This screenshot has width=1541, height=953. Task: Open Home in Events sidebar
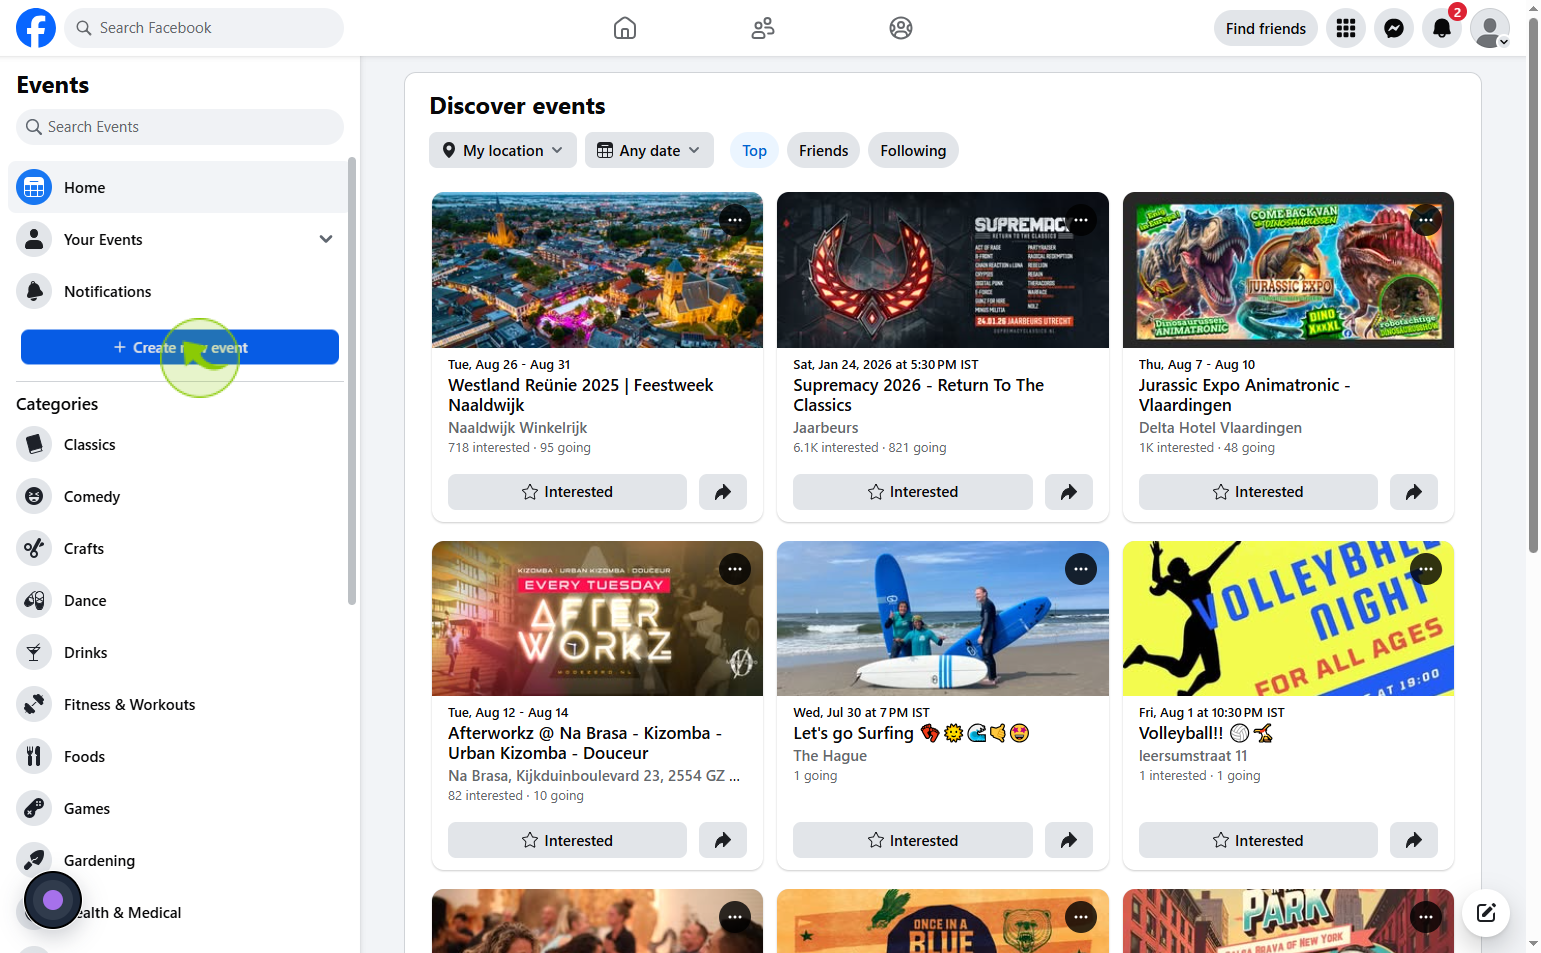coord(178,187)
